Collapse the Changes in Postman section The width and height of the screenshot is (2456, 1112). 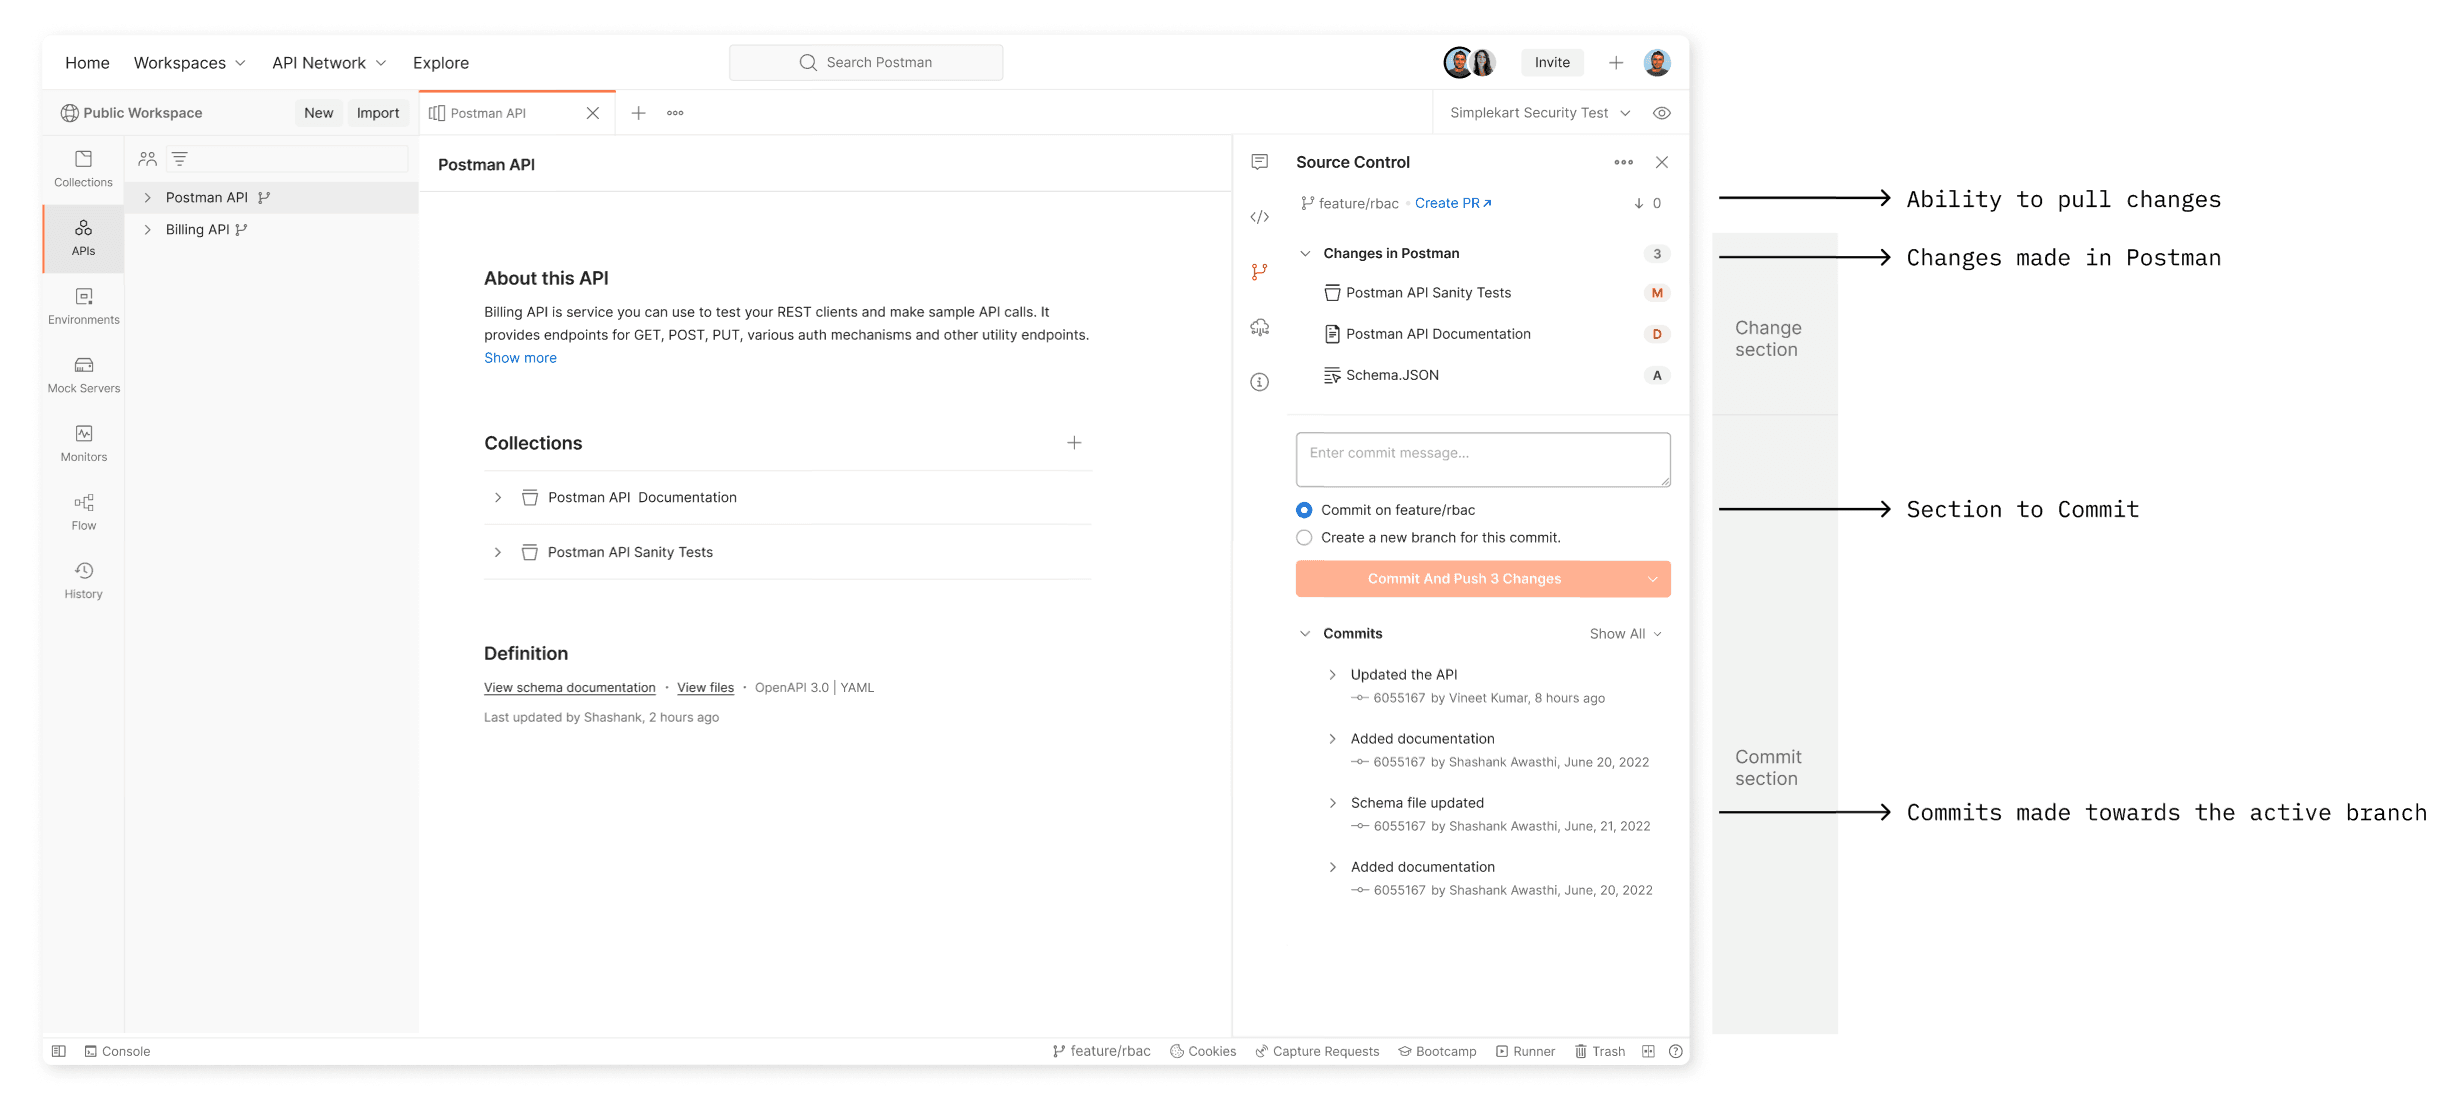pos(1304,254)
